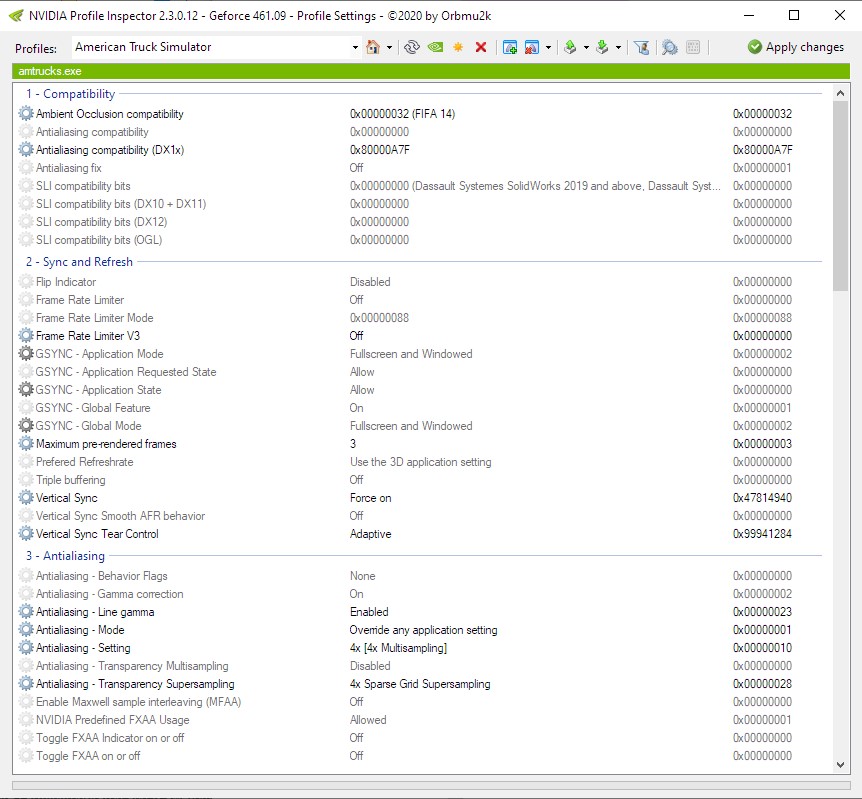Open the remove application dropdown arrow

pos(548,48)
